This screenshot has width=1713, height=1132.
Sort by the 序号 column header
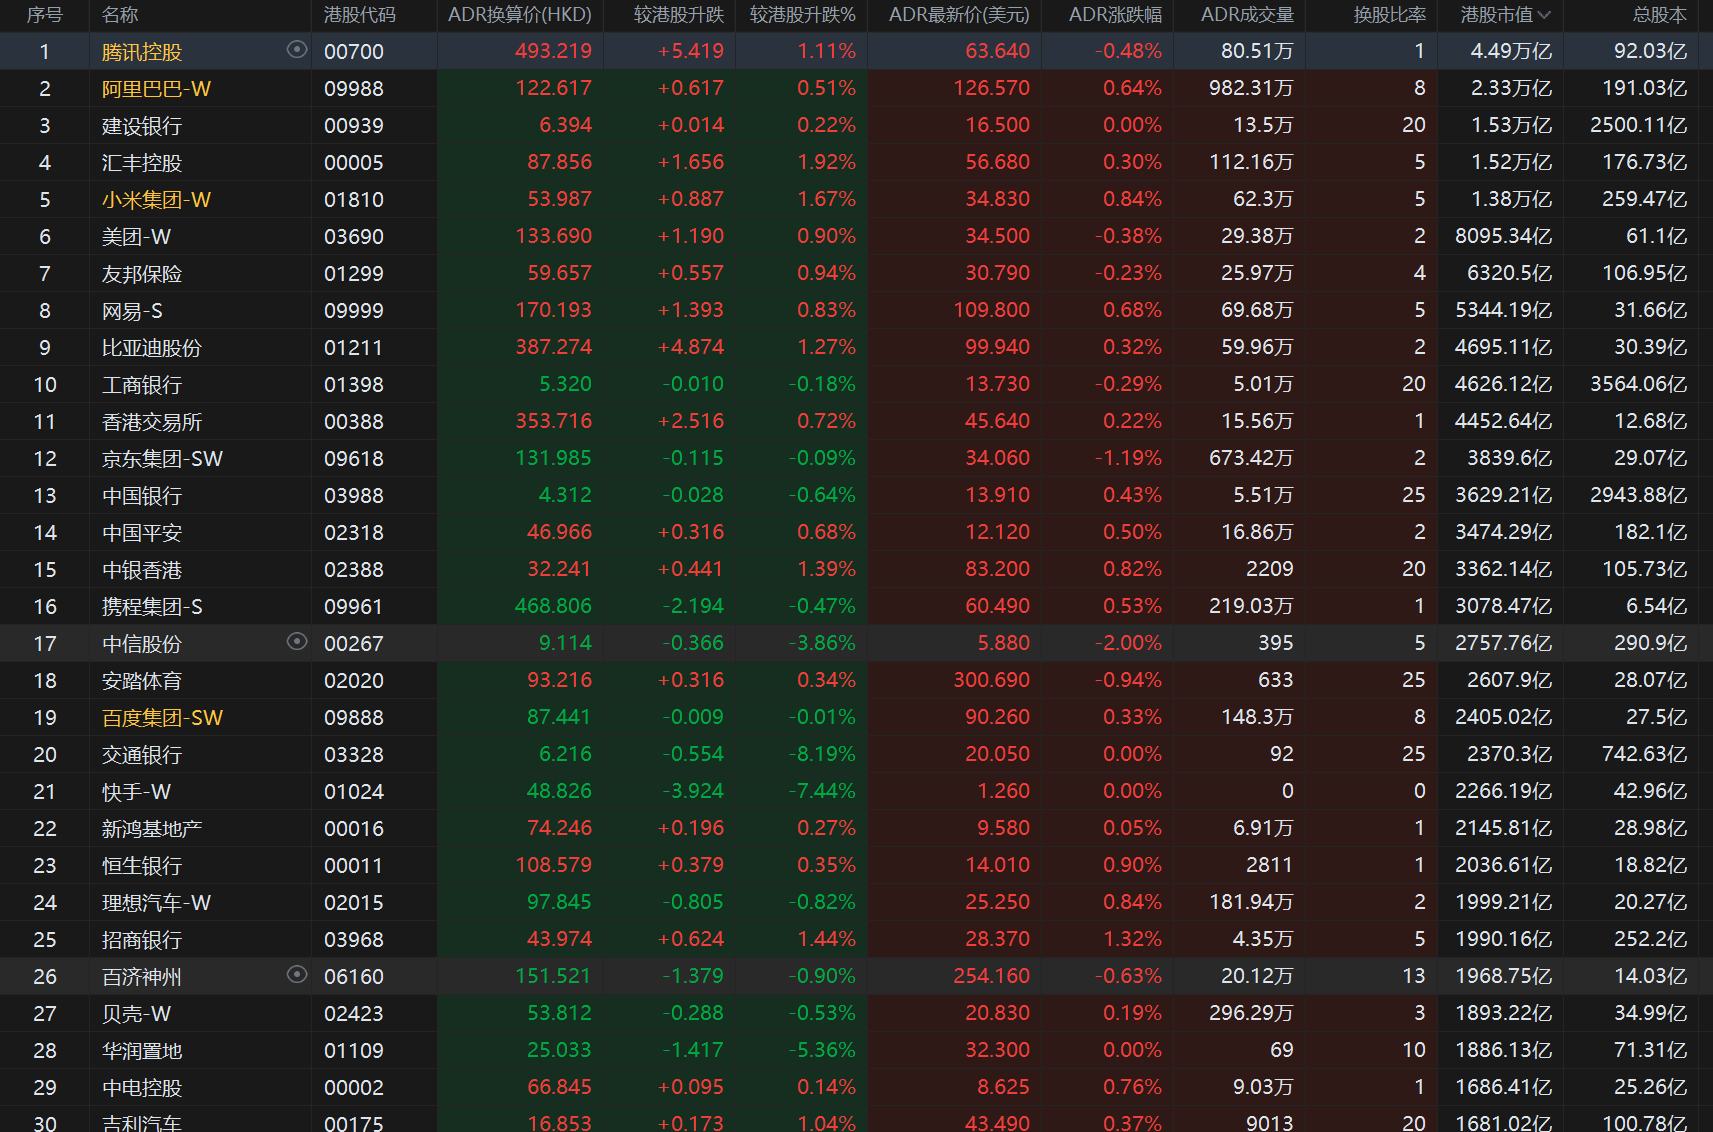pos(45,15)
